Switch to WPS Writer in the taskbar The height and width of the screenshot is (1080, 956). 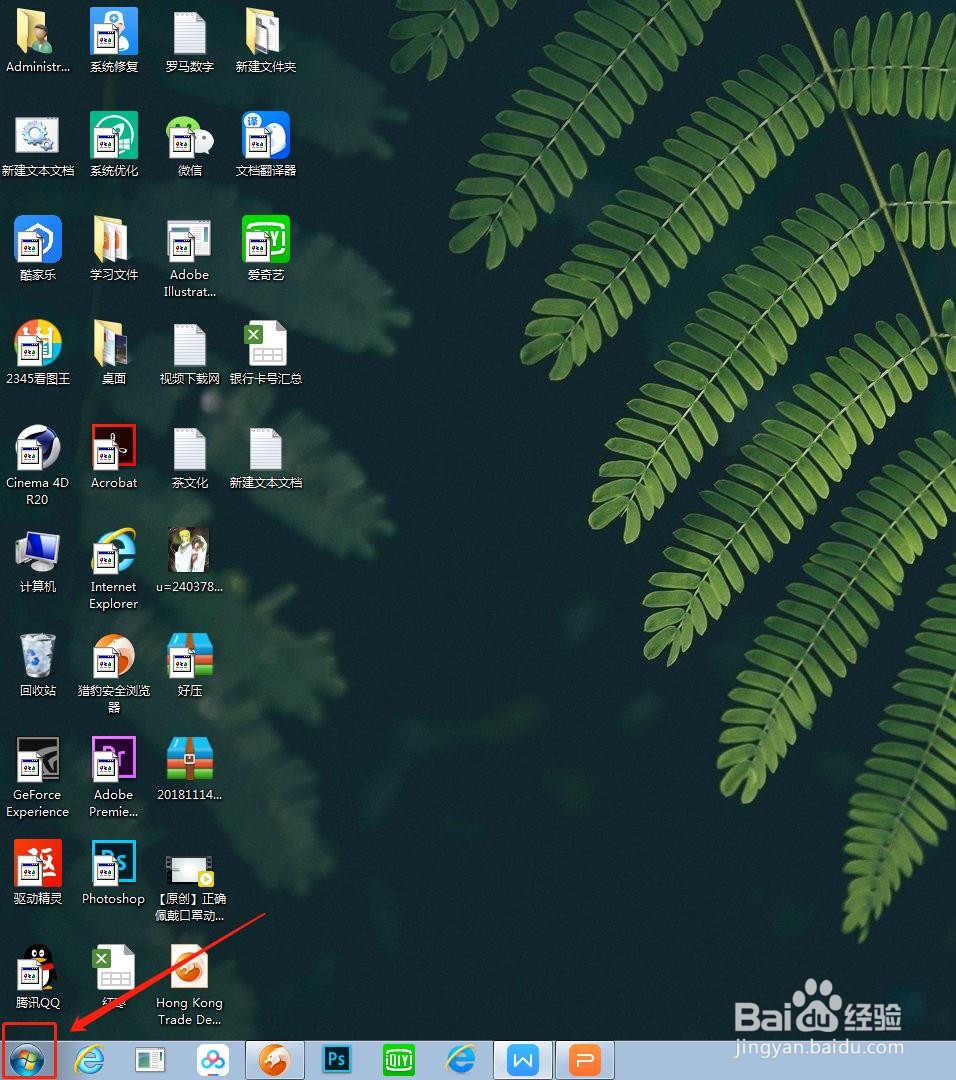click(523, 1059)
